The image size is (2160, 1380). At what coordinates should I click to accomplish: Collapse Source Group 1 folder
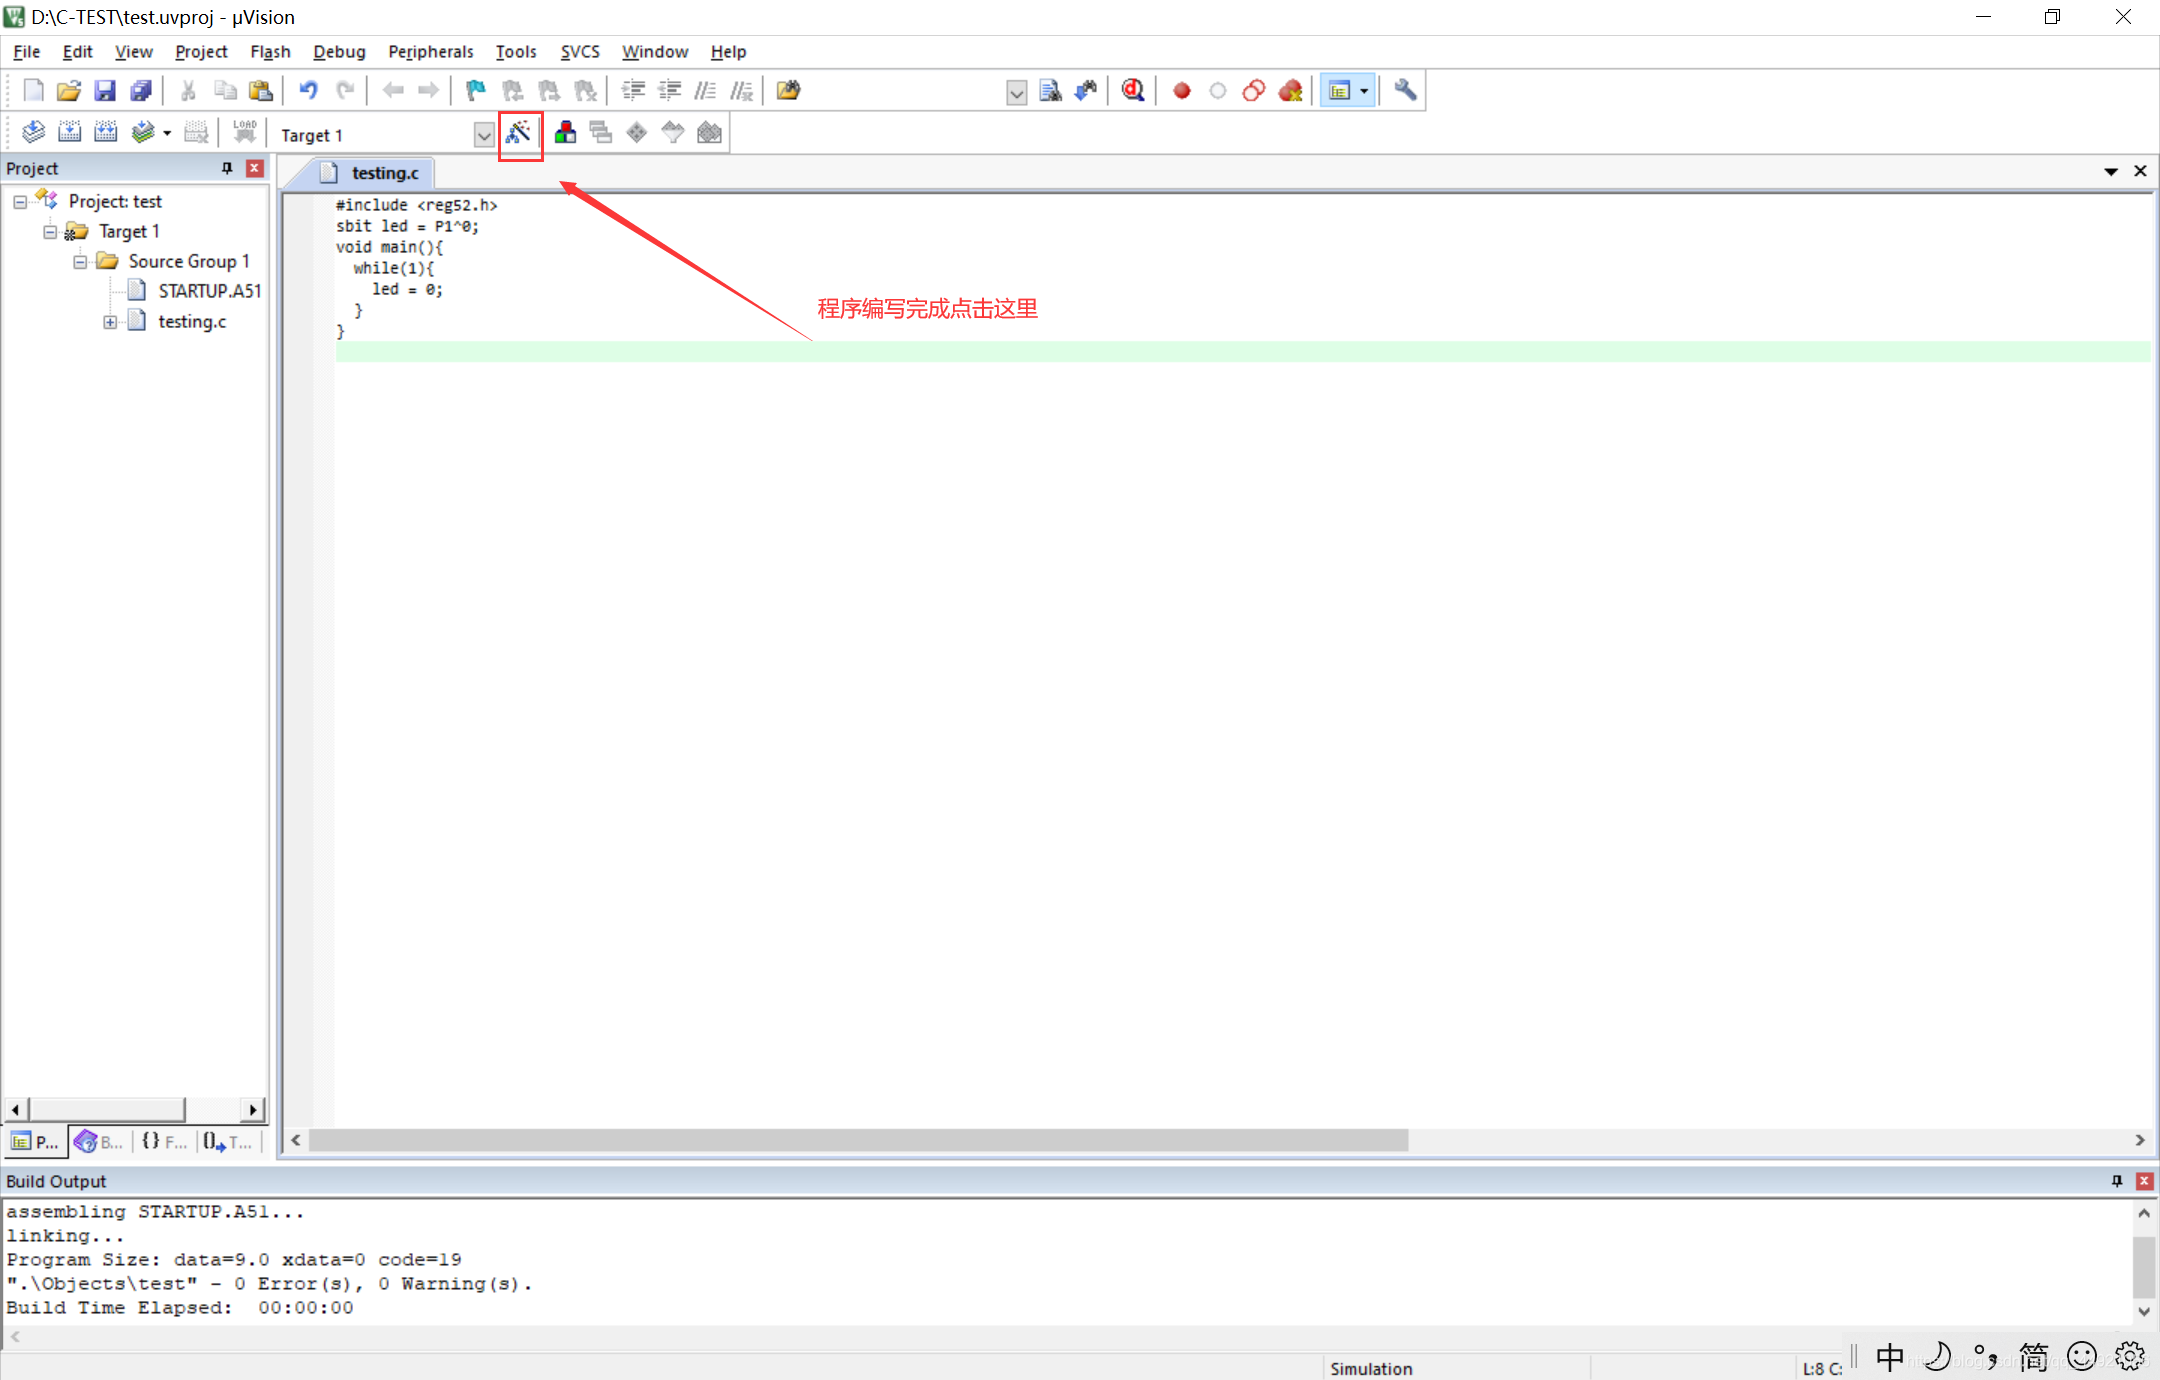click(80, 262)
